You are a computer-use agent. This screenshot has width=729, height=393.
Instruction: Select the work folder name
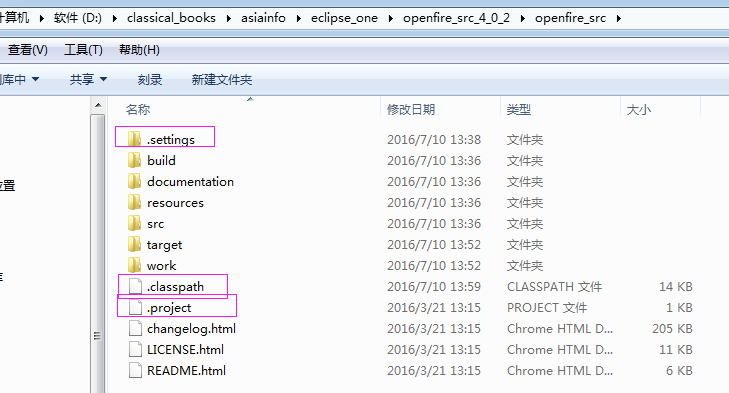click(161, 266)
